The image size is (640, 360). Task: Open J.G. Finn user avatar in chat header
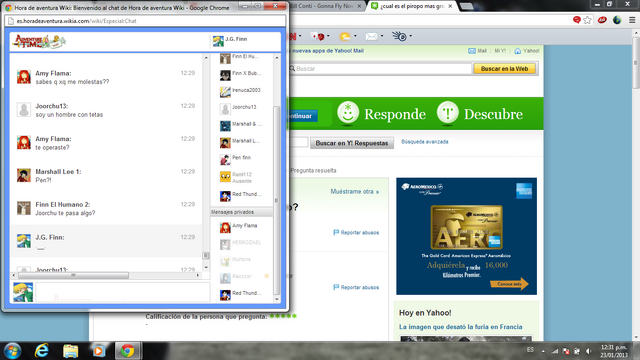click(218, 41)
